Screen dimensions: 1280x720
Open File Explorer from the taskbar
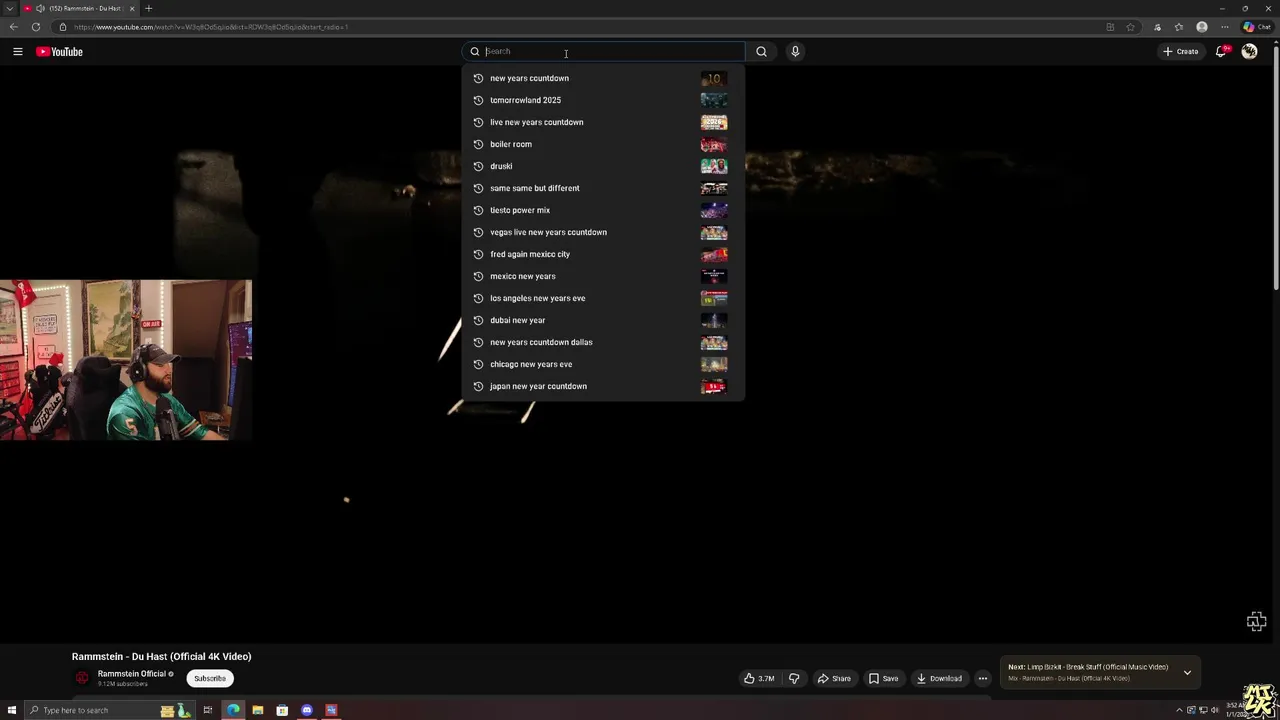click(258, 710)
